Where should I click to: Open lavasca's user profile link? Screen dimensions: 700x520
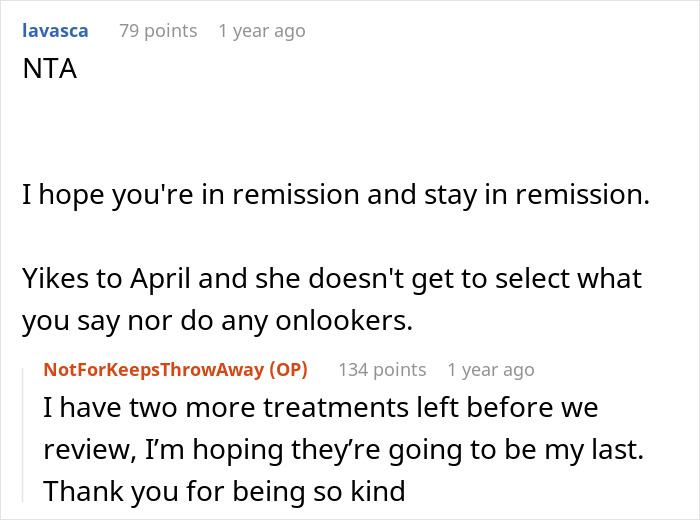55,31
